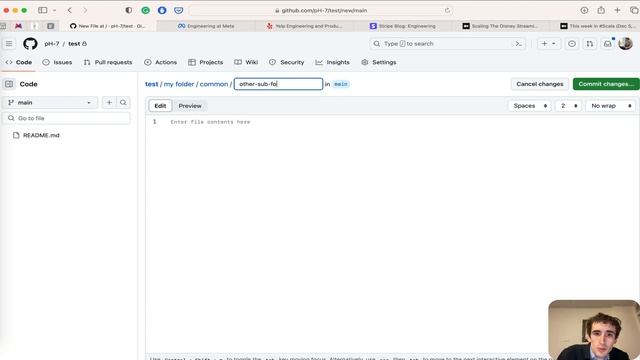Click Cancel changes button
The width and height of the screenshot is (640, 360).
tap(540, 84)
